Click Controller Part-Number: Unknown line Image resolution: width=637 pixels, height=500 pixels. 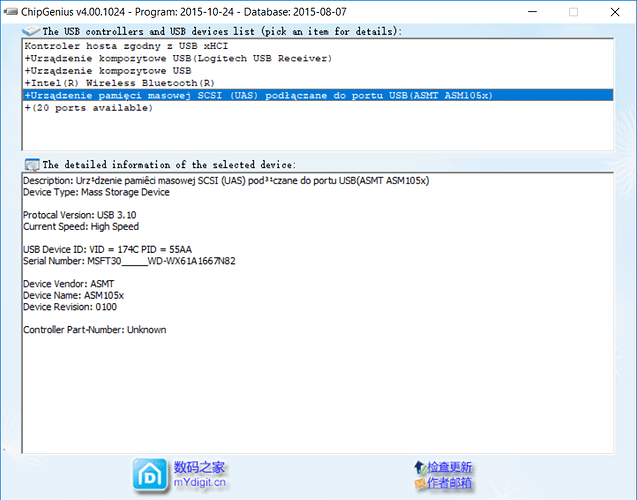(x=95, y=330)
